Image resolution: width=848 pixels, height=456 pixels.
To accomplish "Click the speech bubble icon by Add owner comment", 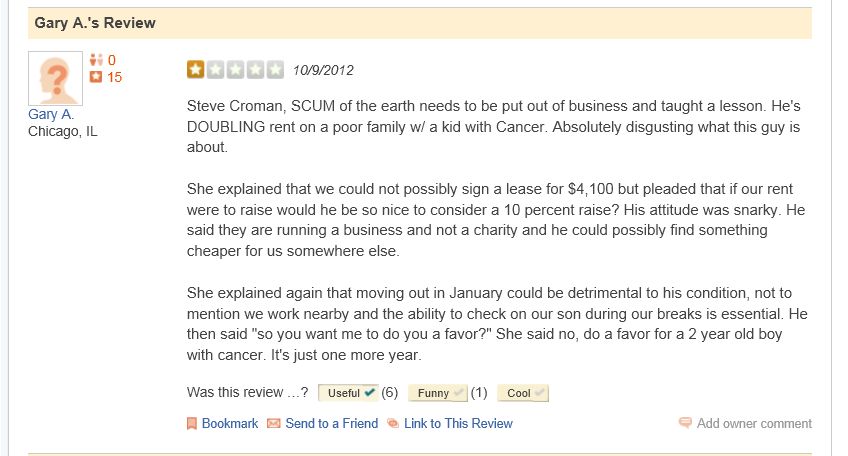I will tap(685, 423).
